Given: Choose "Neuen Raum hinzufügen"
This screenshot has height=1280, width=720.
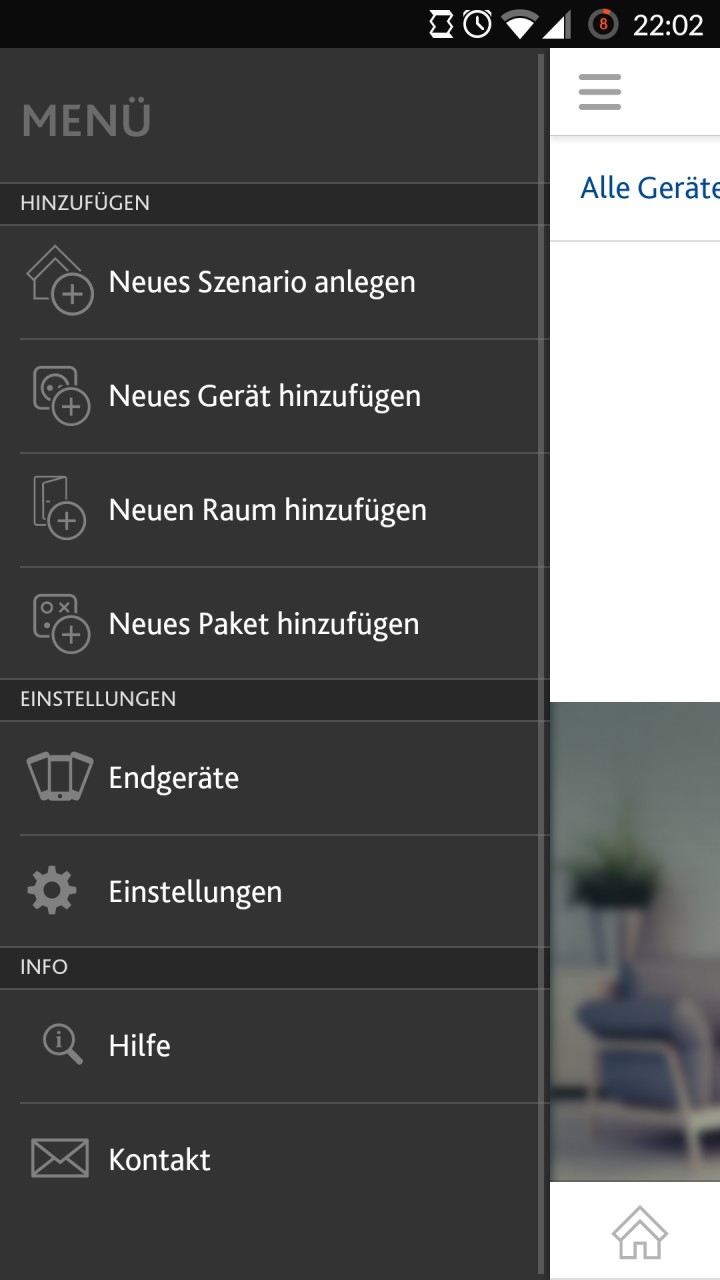Looking at the screenshot, I should click(x=268, y=510).
